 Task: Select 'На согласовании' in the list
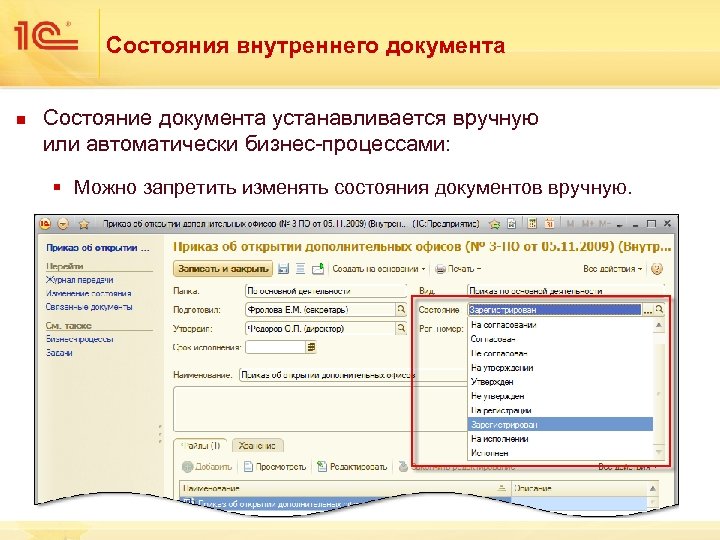tap(560, 325)
